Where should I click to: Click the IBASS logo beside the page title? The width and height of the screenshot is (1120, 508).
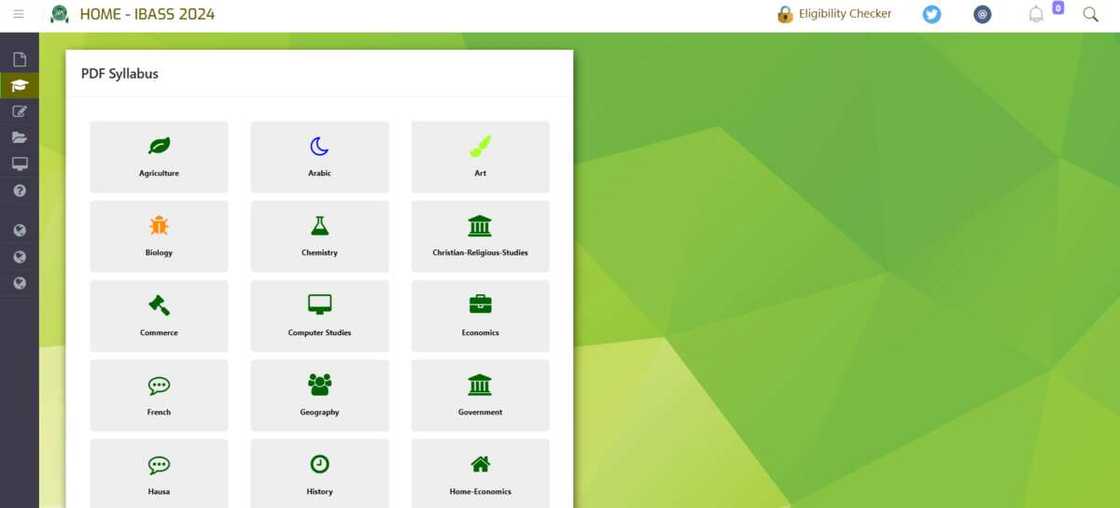click(x=59, y=14)
